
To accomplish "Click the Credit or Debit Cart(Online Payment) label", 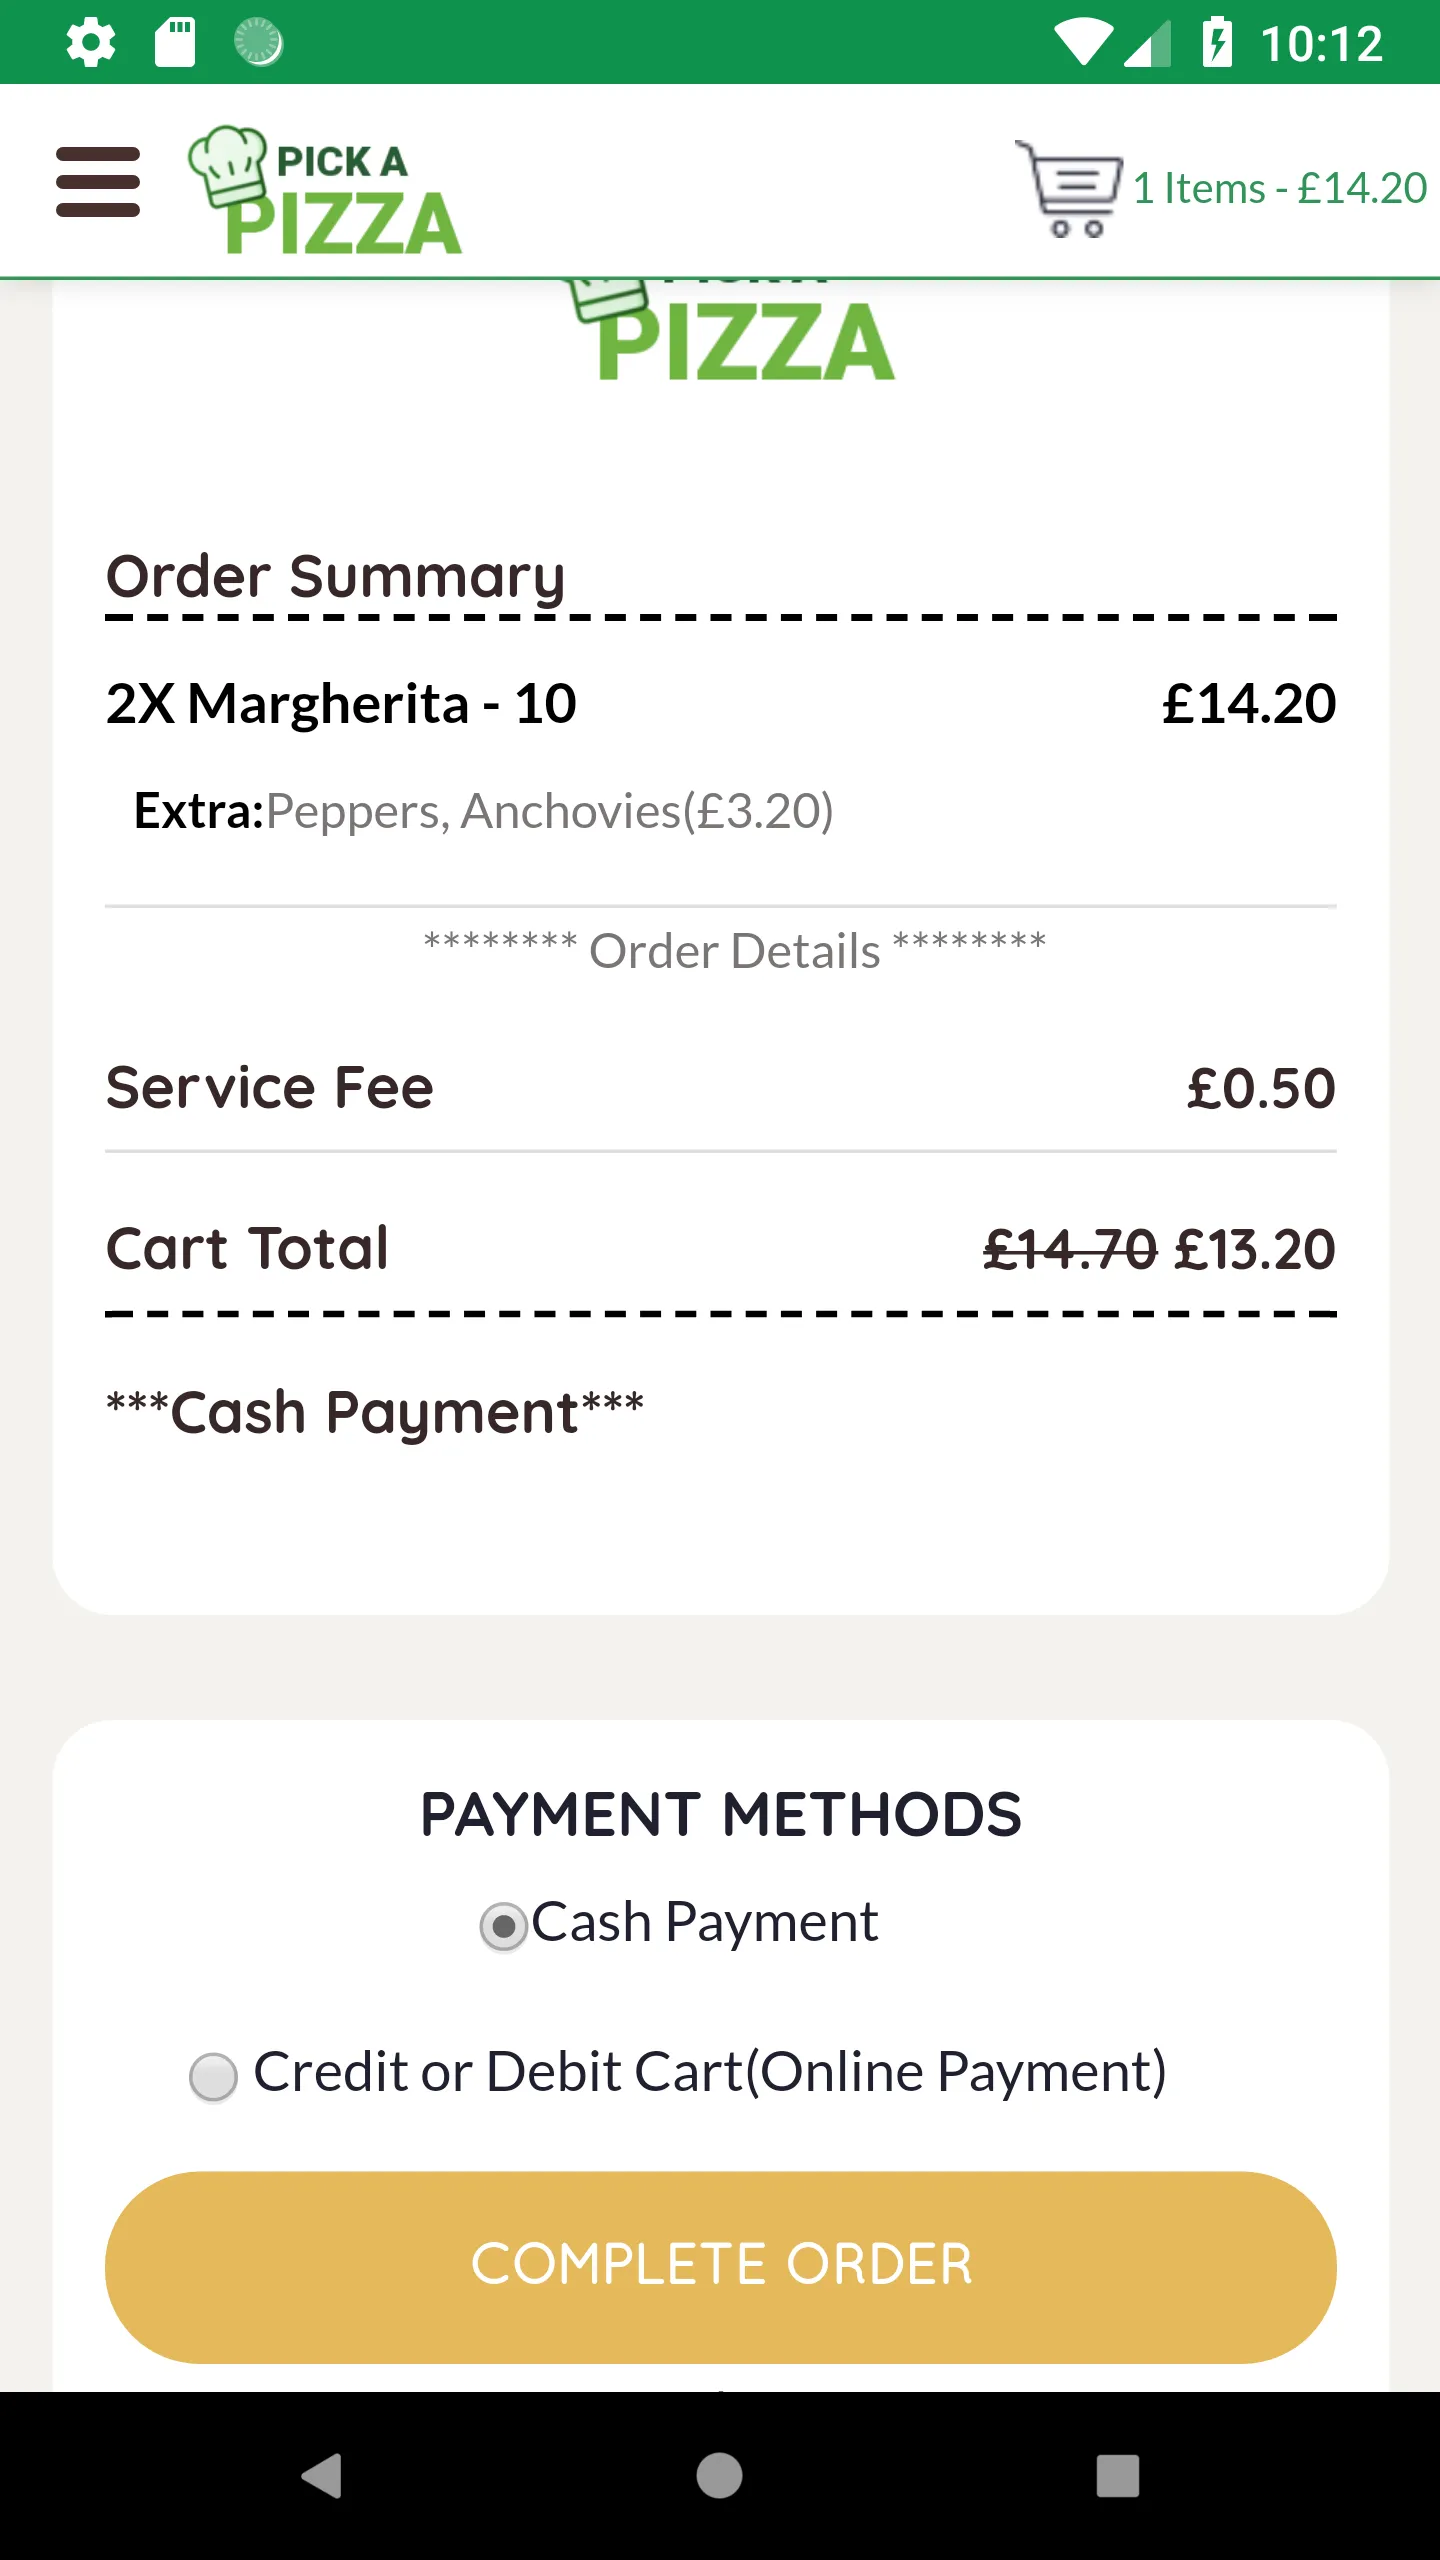I will (x=710, y=2071).
